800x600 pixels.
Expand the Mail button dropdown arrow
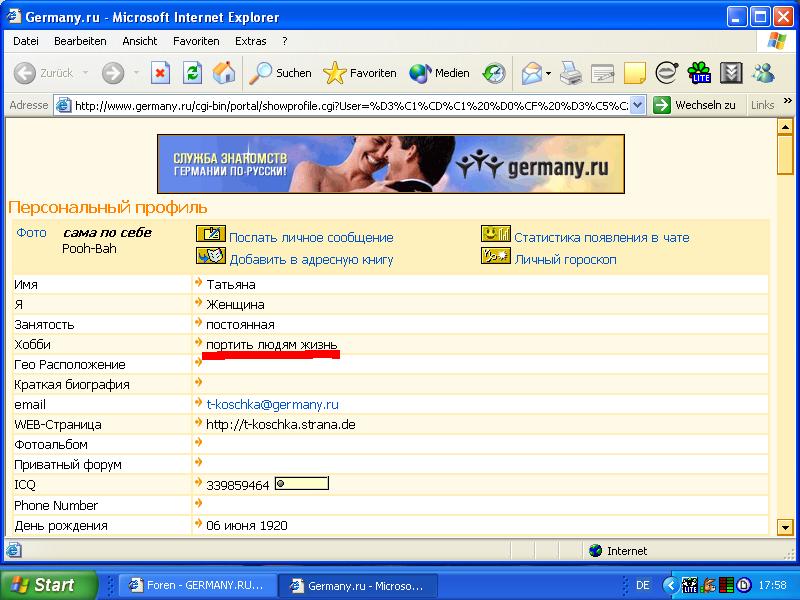tap(548, 73)
